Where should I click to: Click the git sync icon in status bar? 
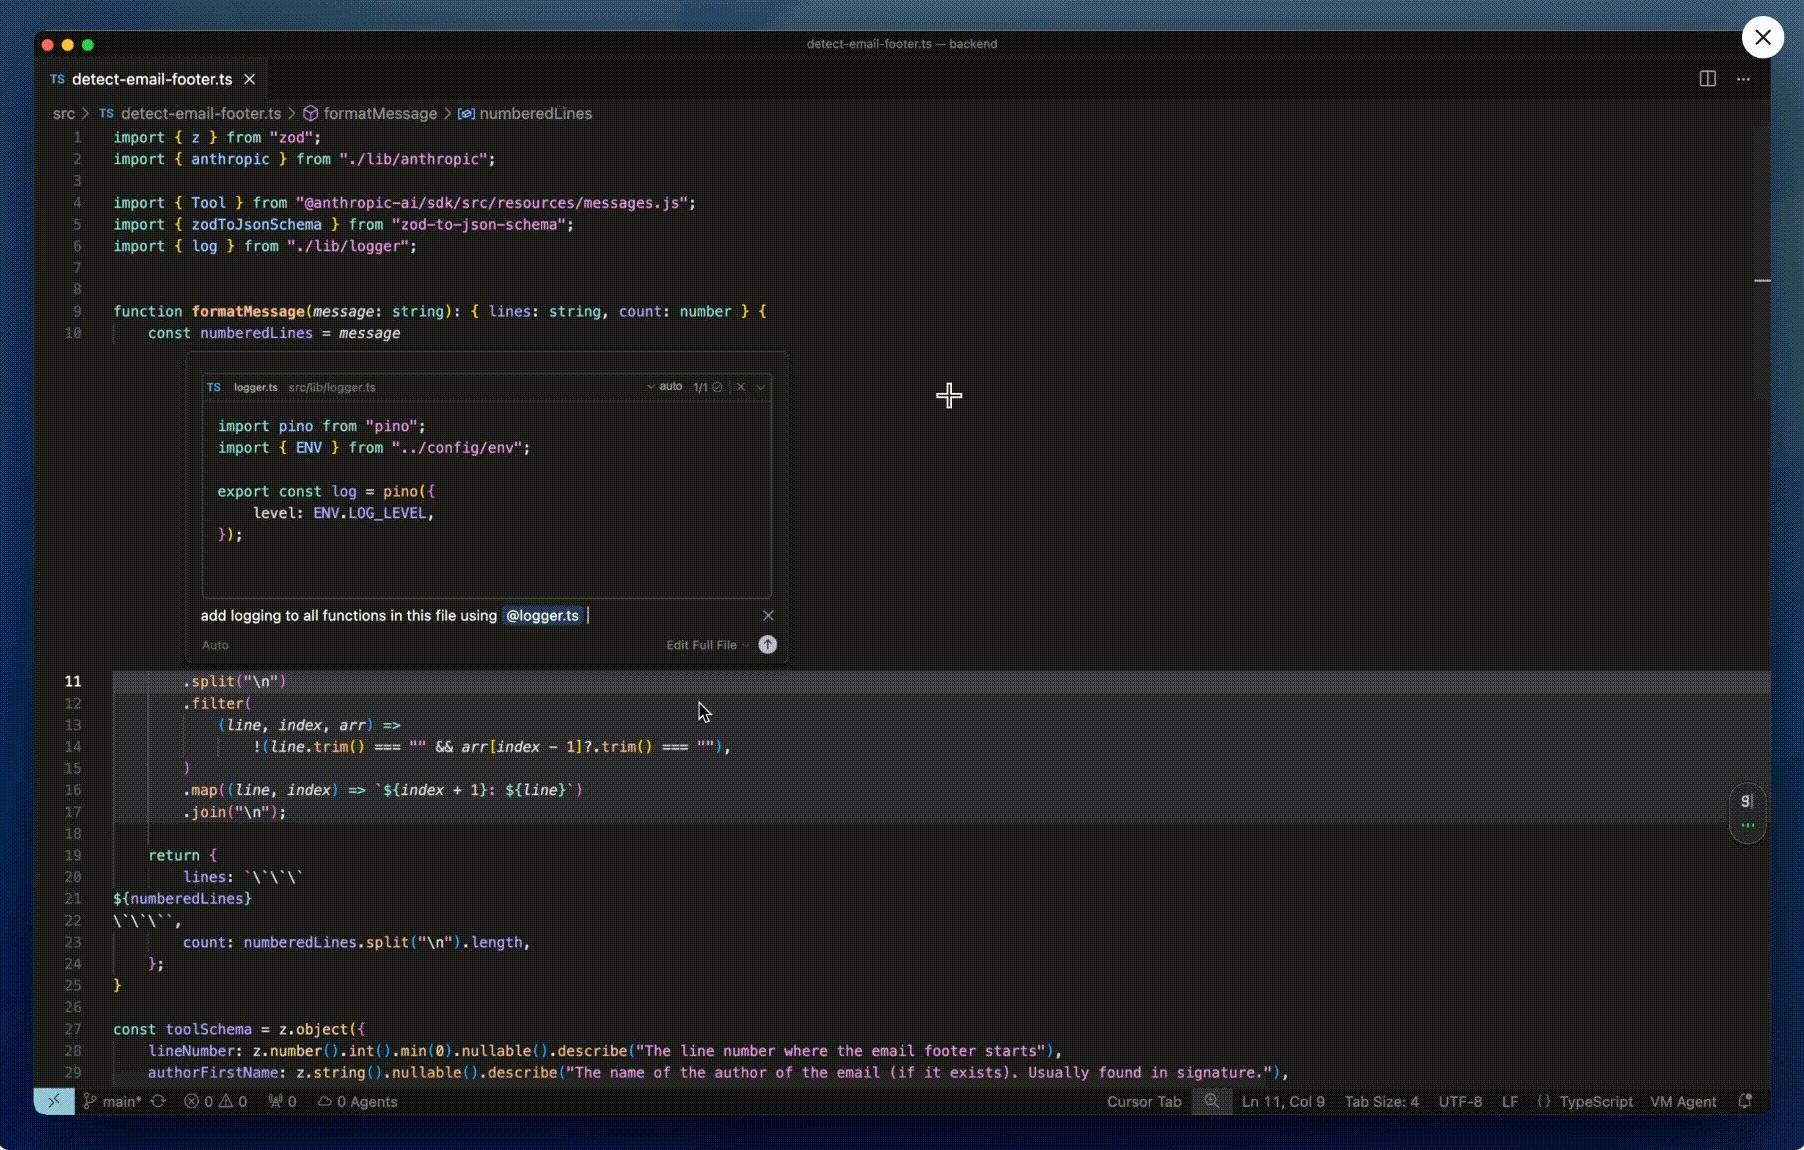point(159,1102)
